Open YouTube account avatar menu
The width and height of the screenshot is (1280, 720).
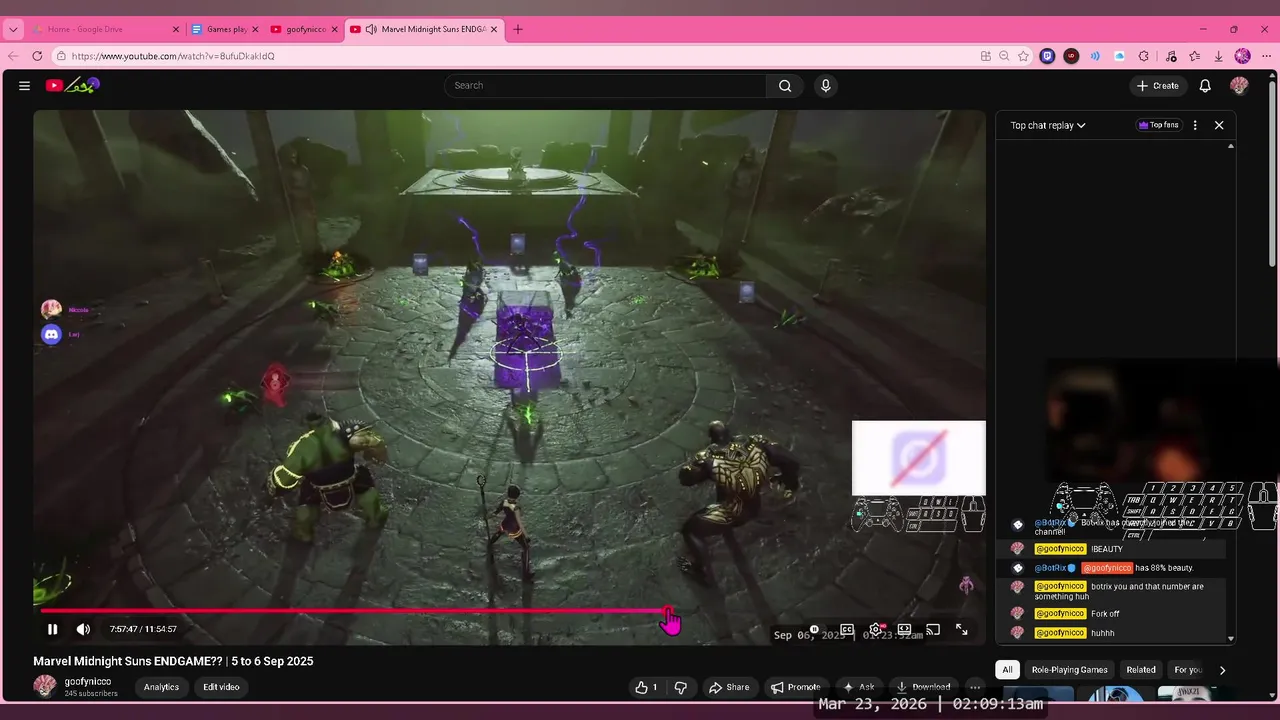[x=1239, y=86]
